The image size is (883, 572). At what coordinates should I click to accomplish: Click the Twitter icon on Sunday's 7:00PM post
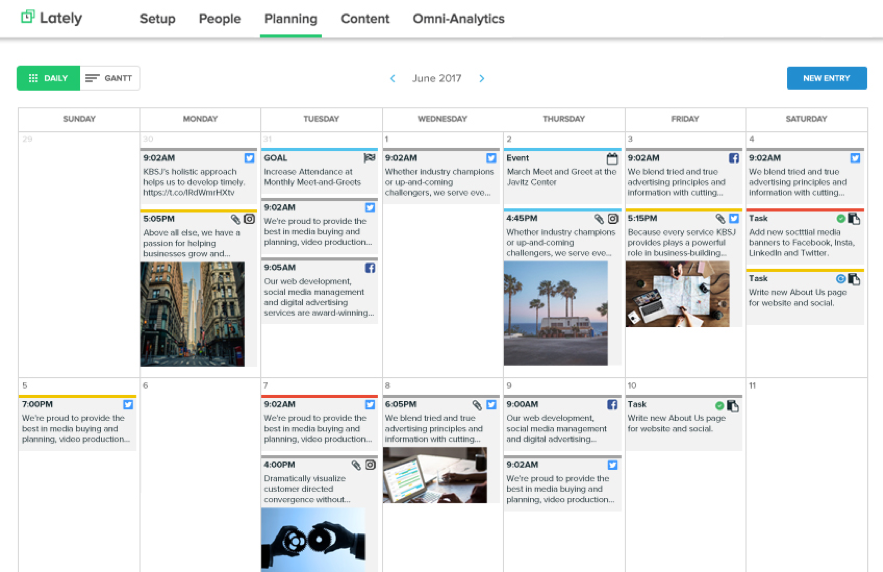(x=128, y=405)
